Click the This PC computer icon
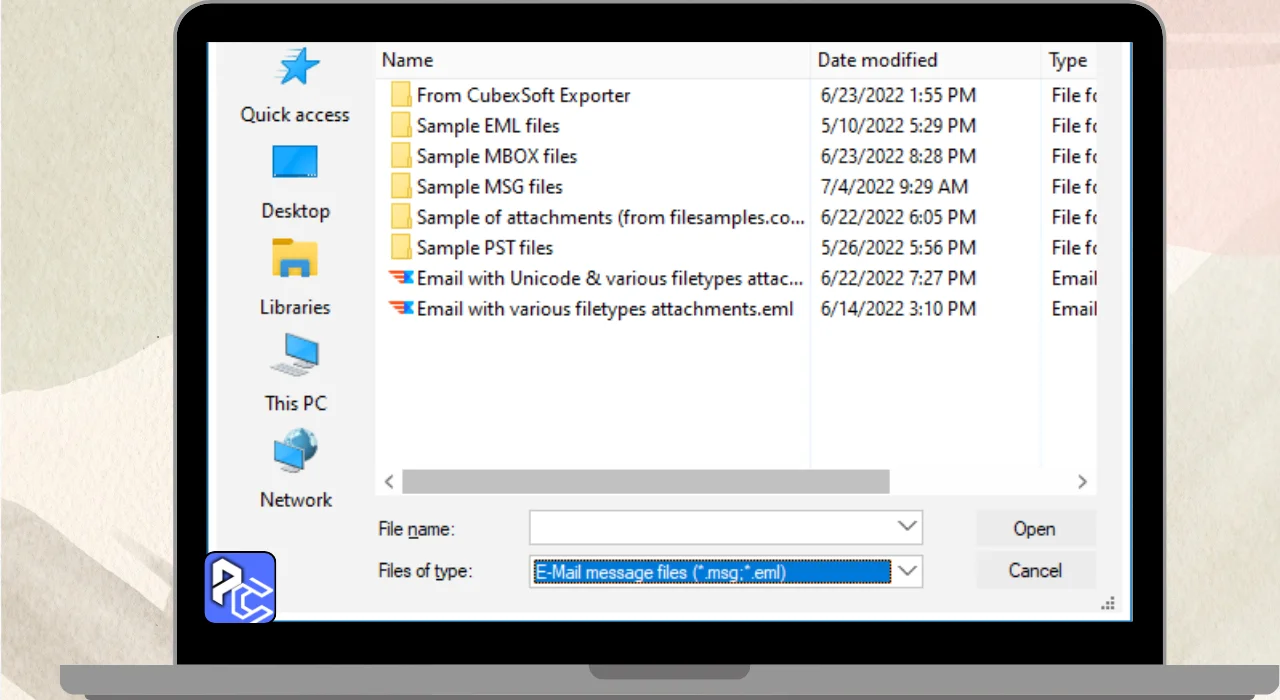This screenshot has width=1280, height=700. [x=295, y=355]
